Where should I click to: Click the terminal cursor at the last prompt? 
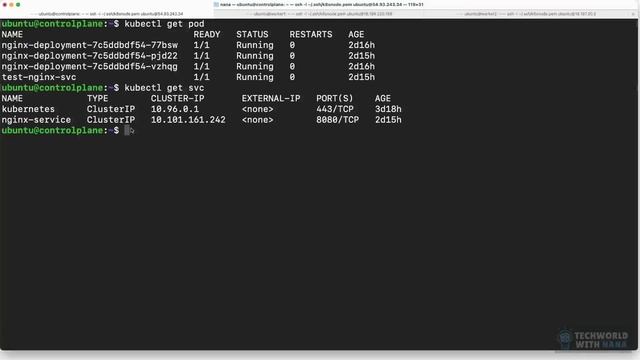127,130
